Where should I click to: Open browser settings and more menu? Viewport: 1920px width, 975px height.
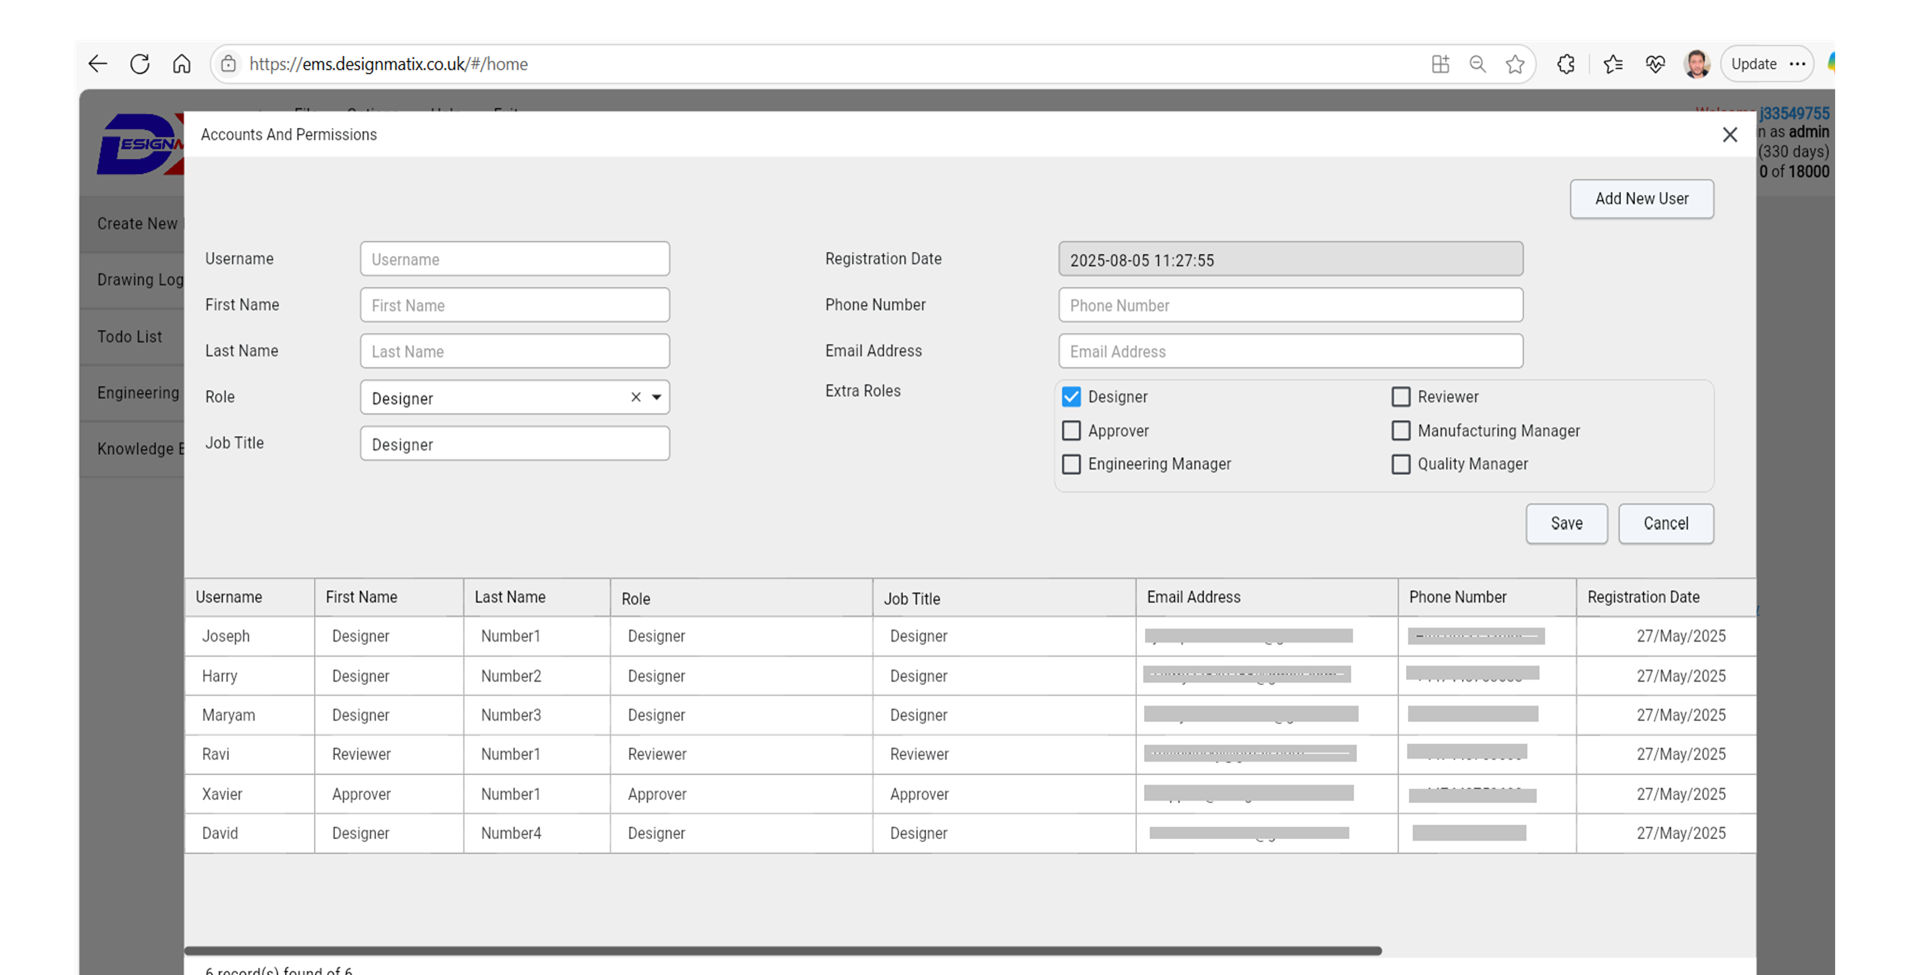pos(1797,64)
